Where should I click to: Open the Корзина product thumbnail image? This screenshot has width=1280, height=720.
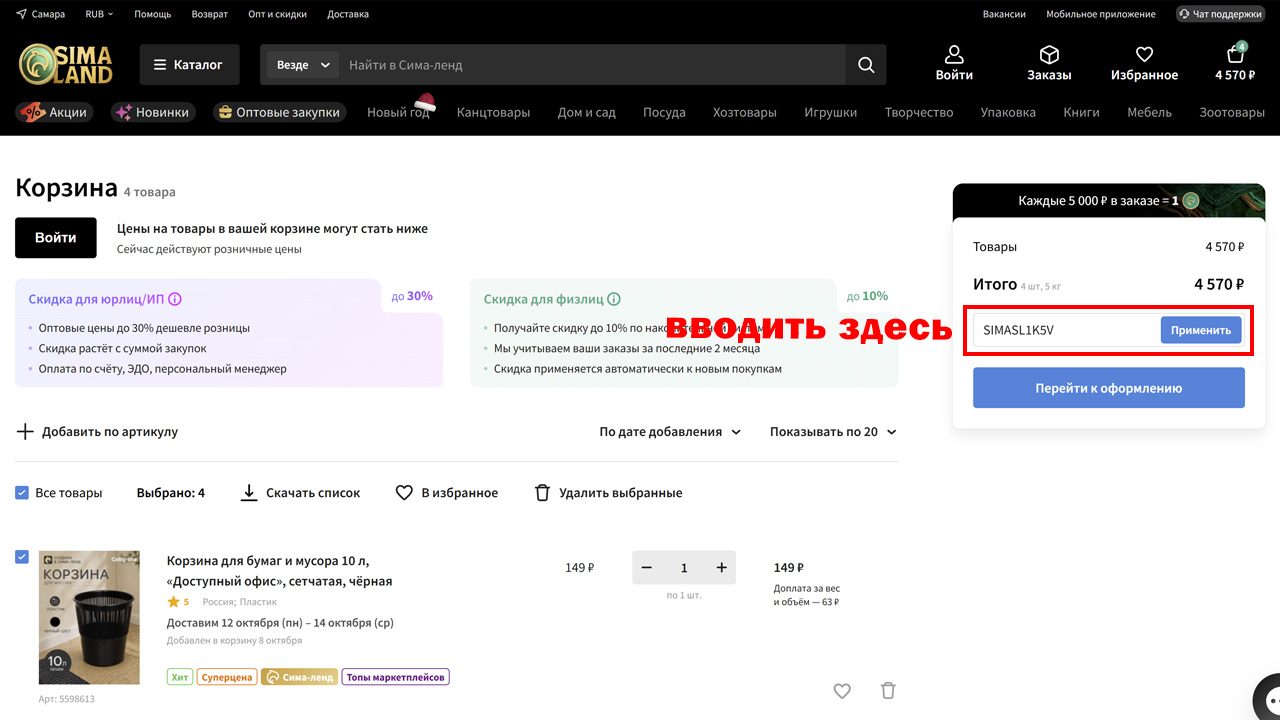coord(89,617)
